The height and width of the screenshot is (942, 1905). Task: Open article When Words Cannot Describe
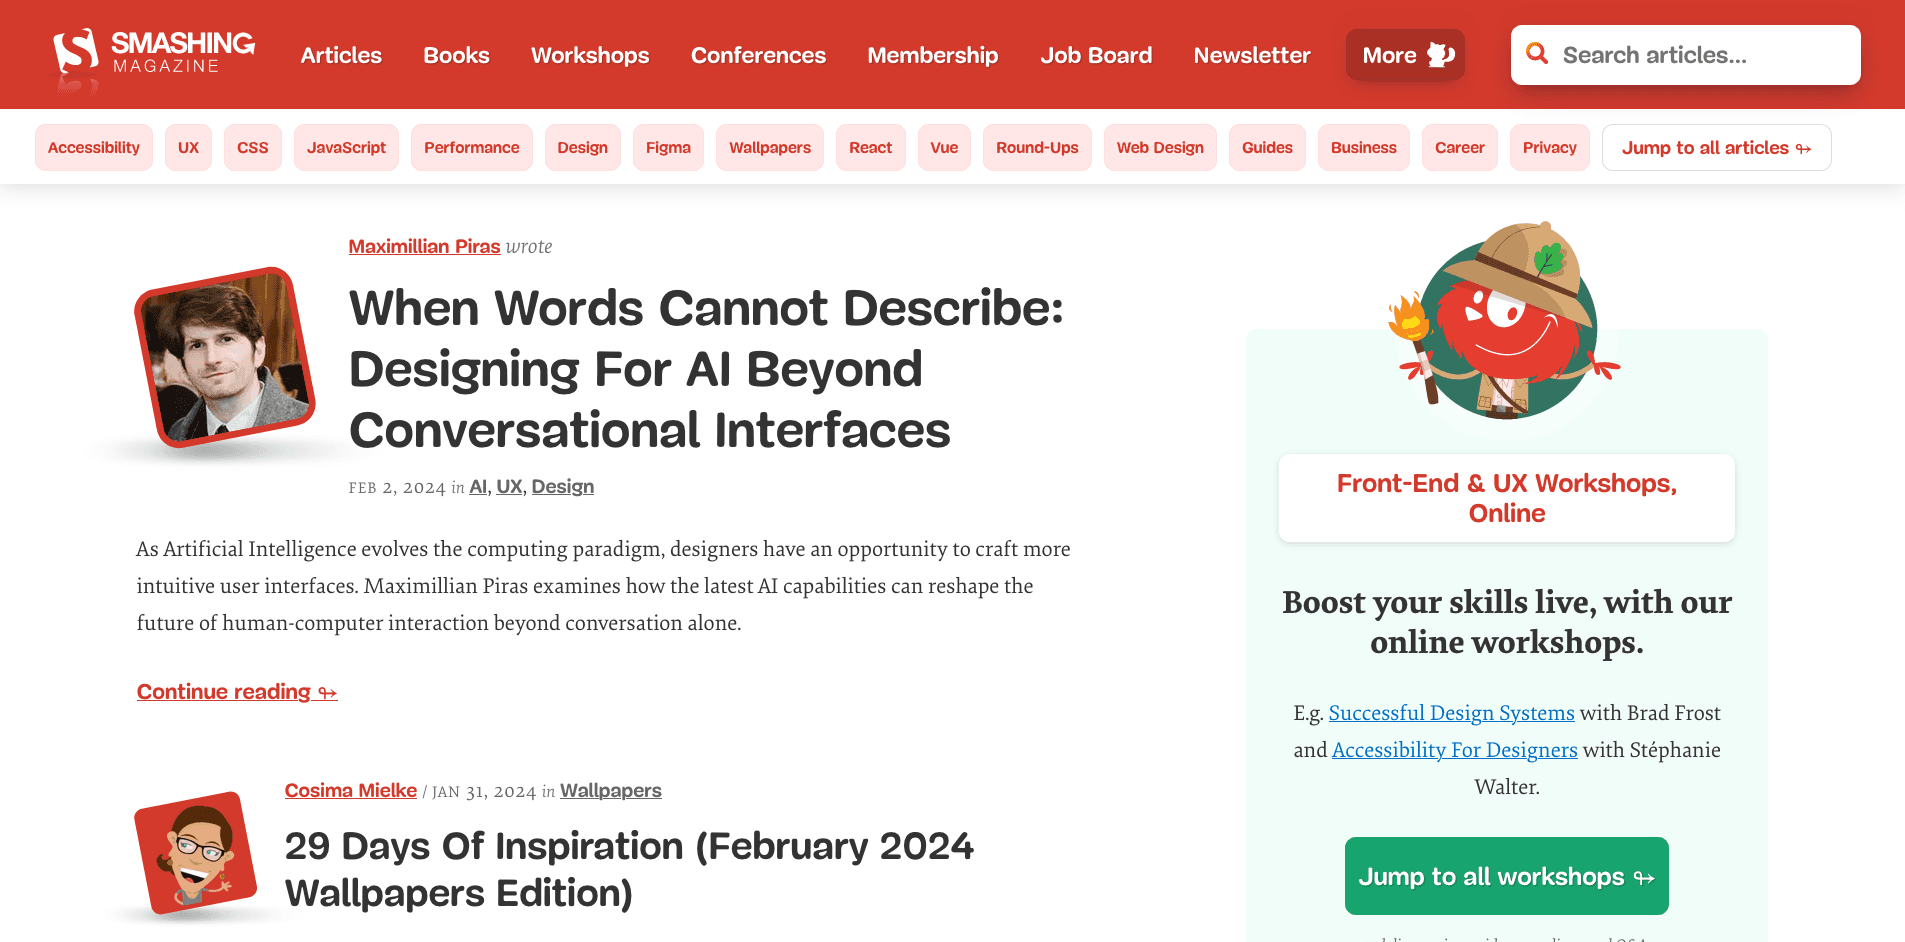coord(706,369)
